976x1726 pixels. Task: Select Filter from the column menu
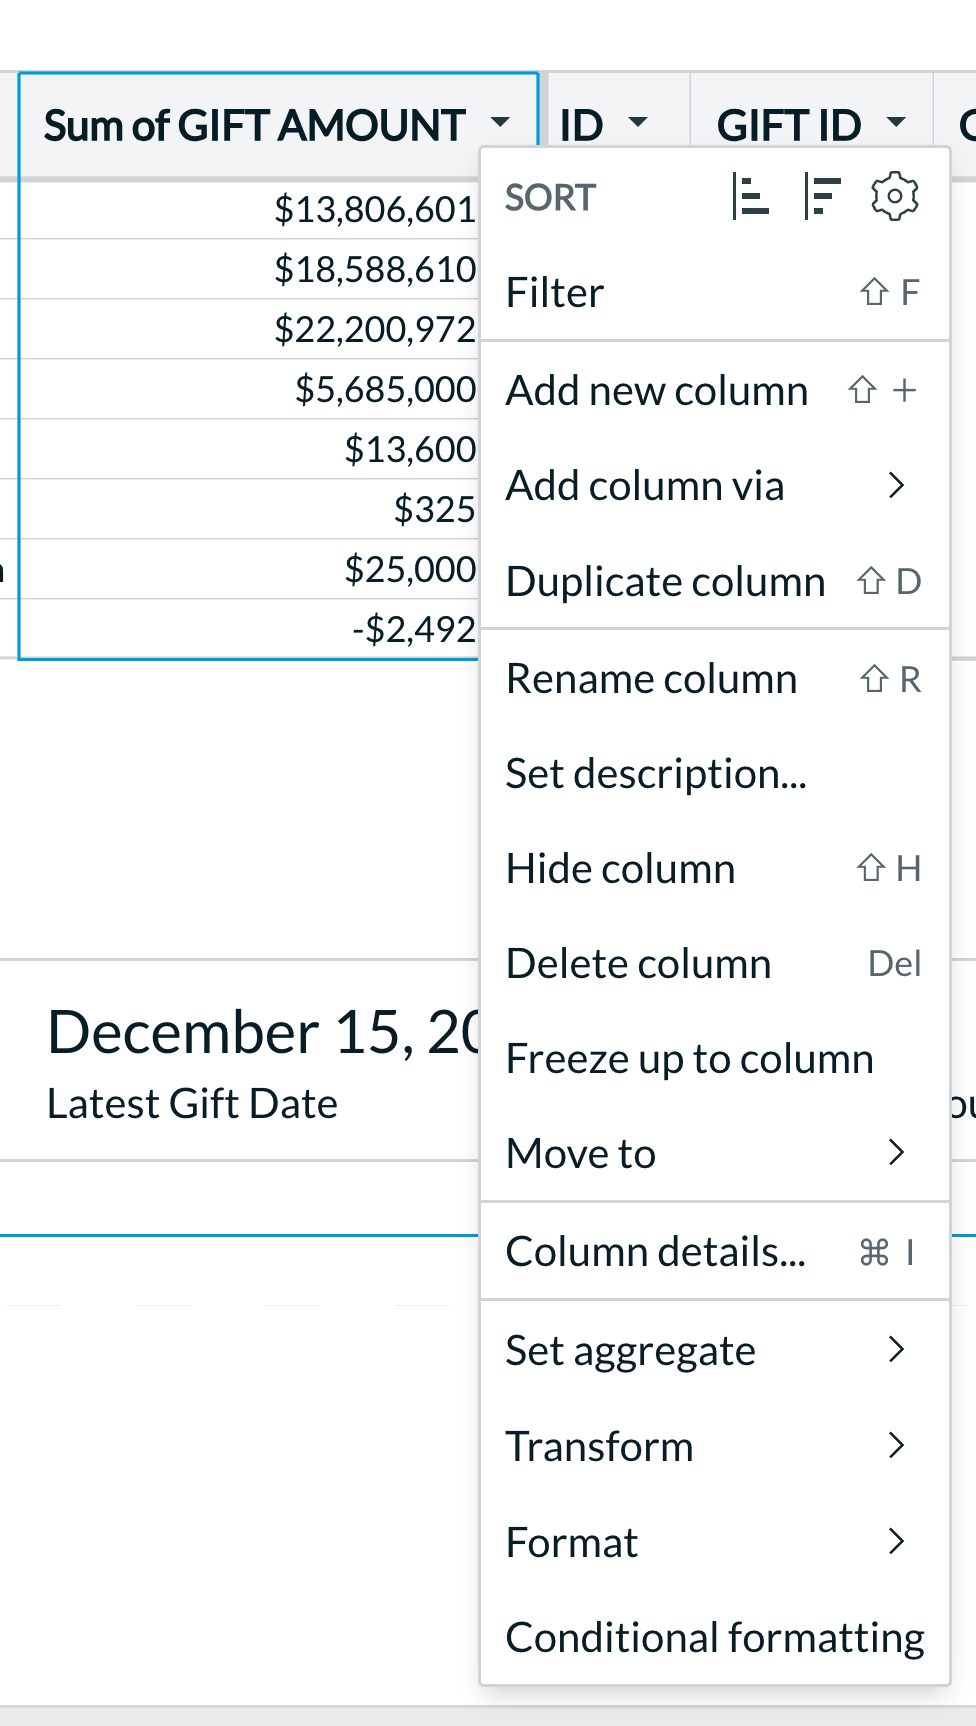[714, 293]
